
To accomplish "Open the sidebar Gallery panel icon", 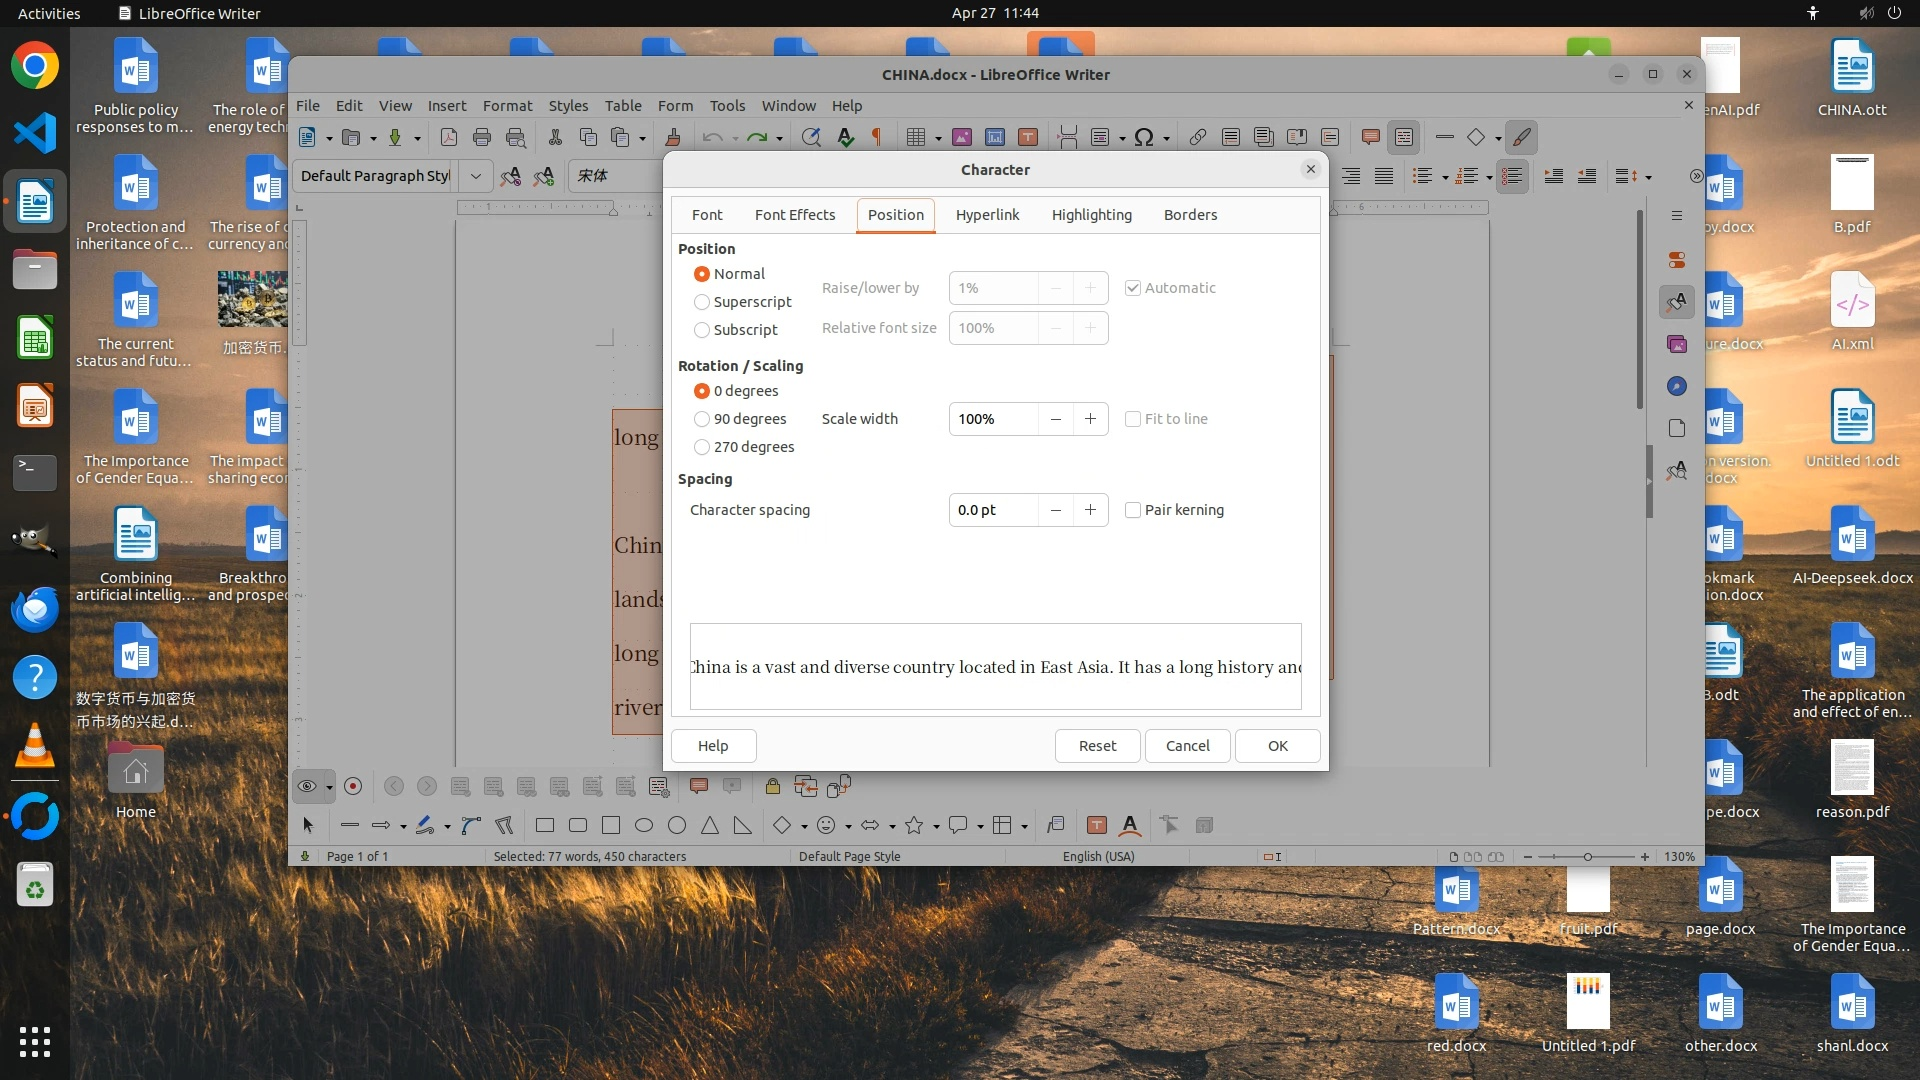I will (x=1677, y=344).
